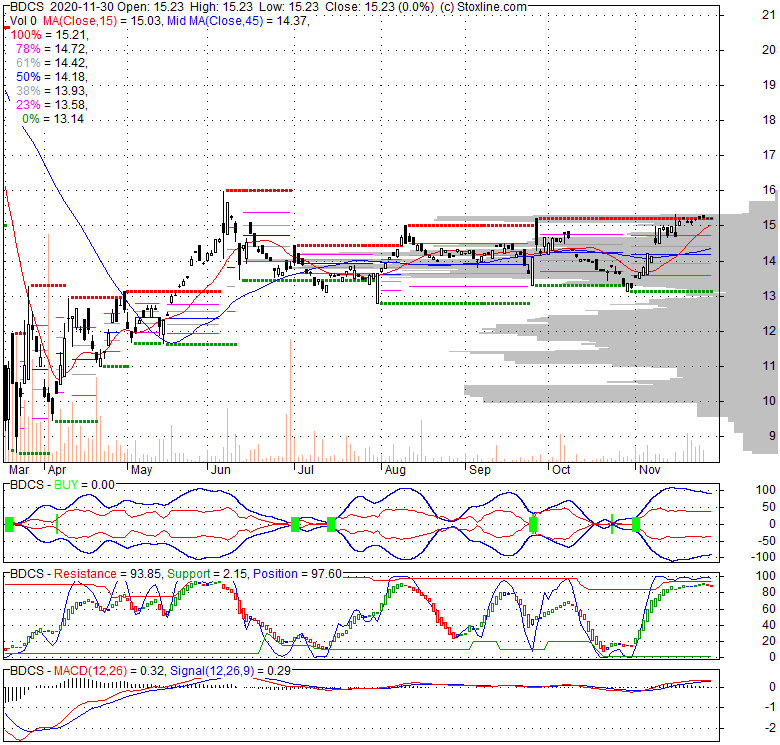Click the '50% = 14.18' retracement level

click(x=52, y=77)
